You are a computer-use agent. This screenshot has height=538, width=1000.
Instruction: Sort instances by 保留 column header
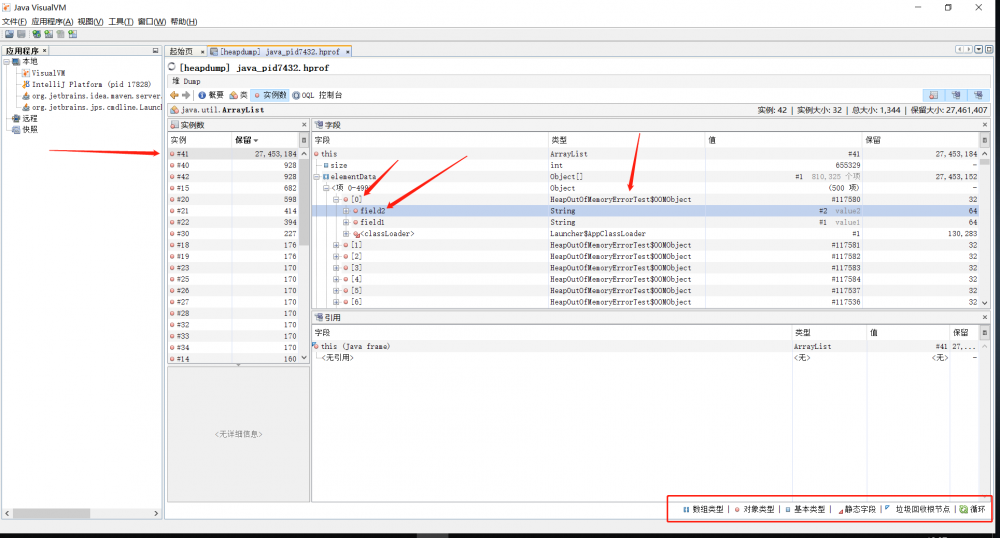tap(265, 140)
